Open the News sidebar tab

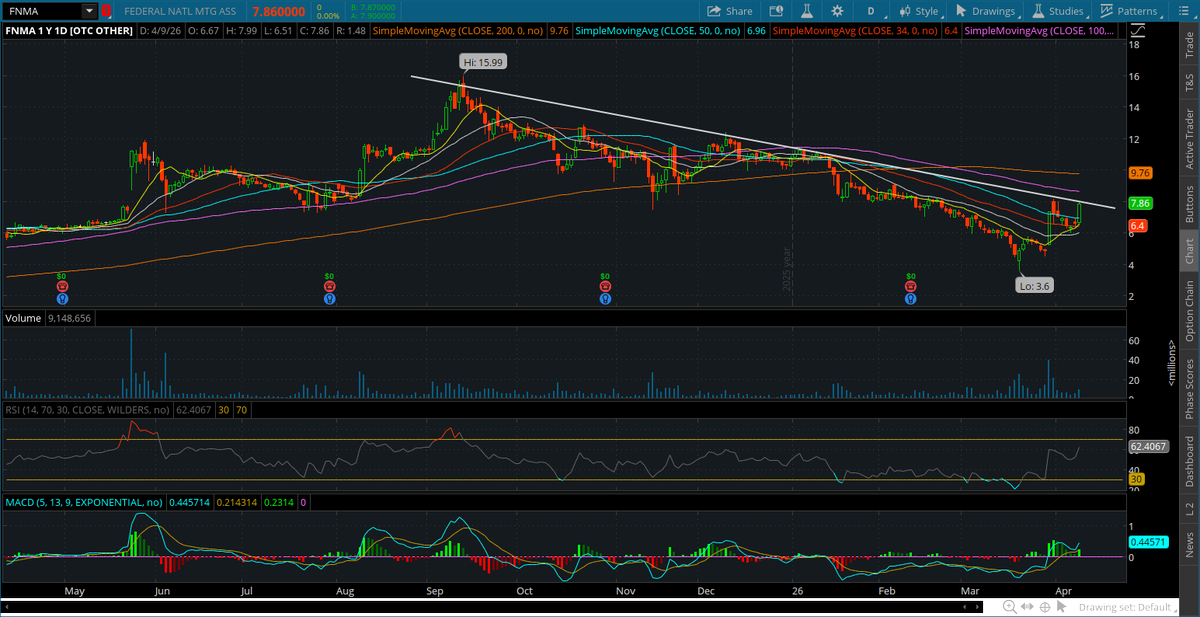click(1189, 545)
